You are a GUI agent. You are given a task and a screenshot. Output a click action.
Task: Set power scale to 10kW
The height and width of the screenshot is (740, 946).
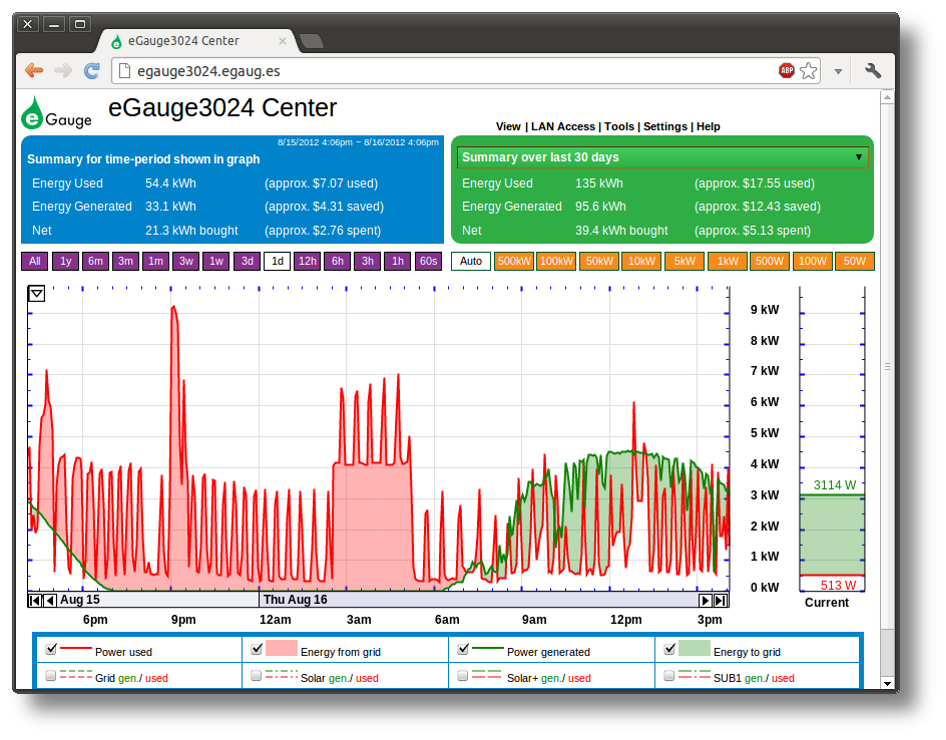pyautogui.click(x=641, y=261)
